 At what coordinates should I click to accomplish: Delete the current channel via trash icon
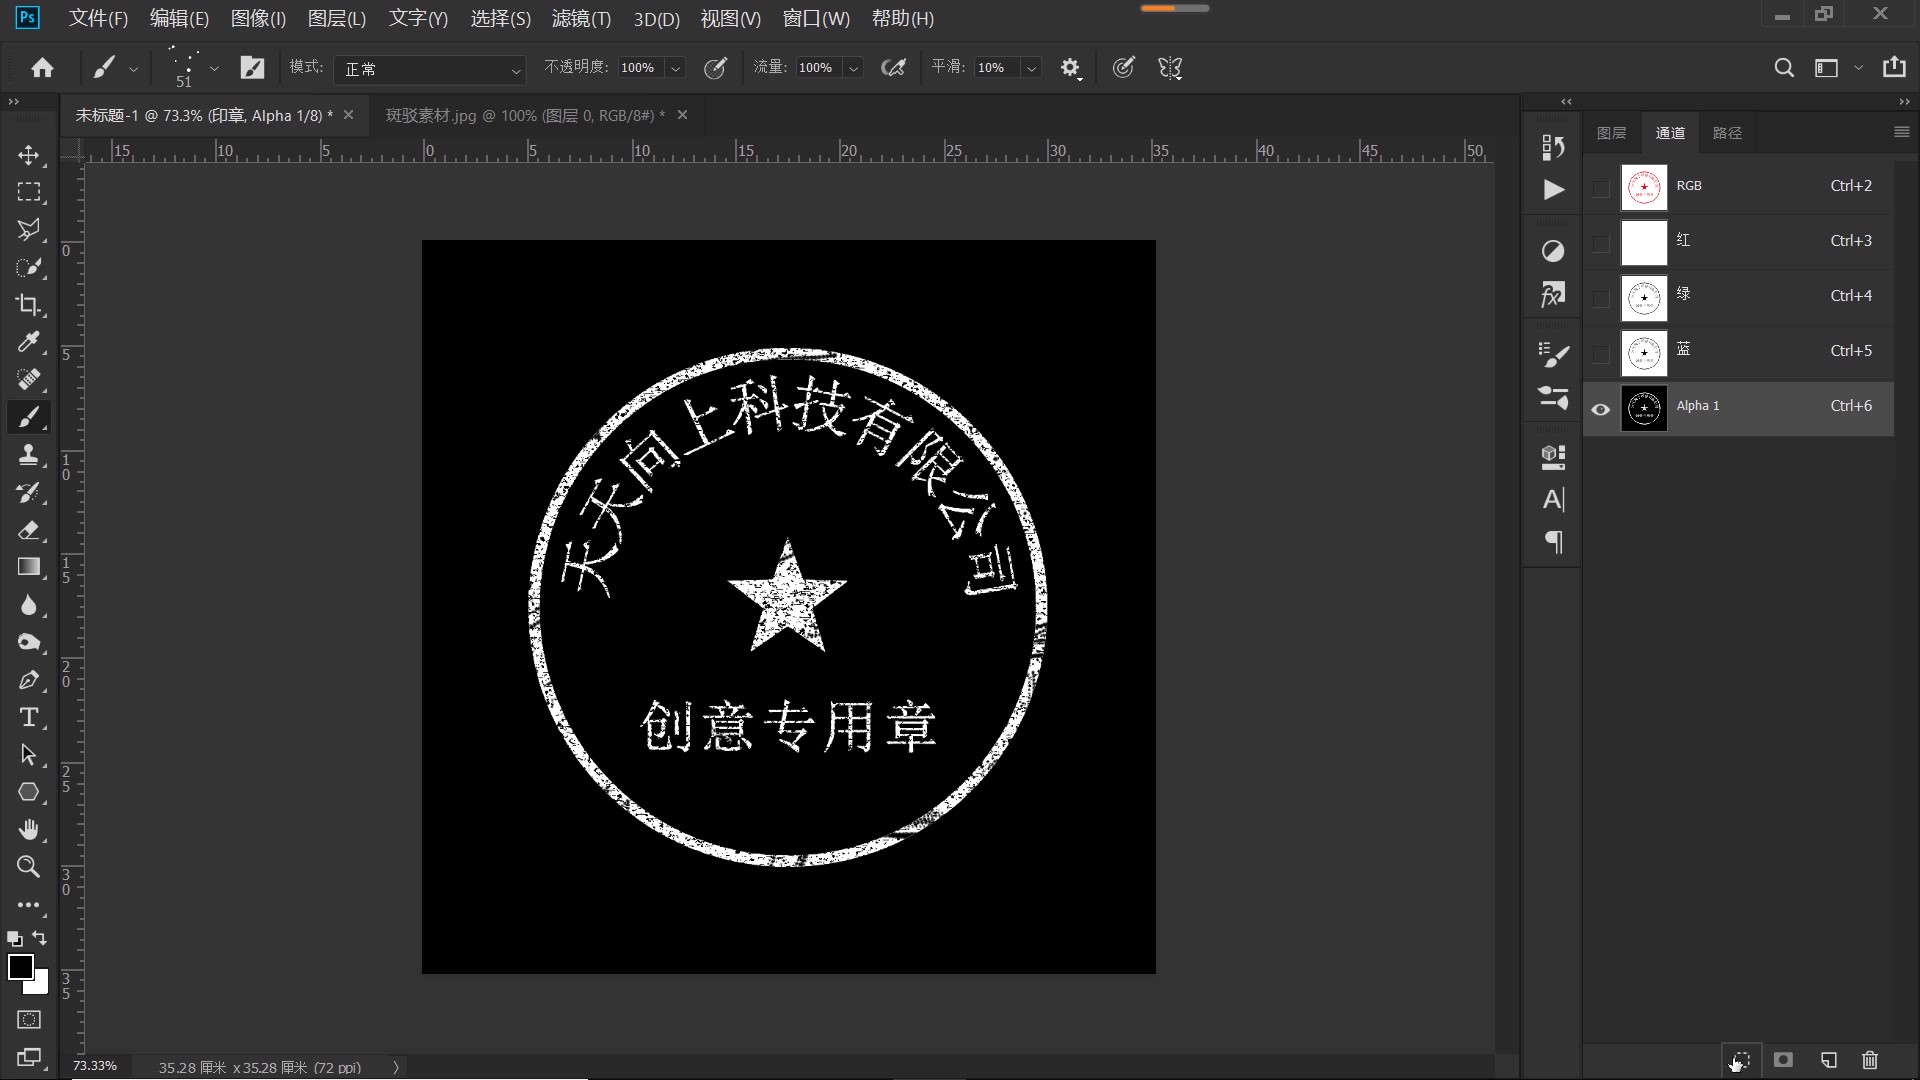click(x=1869, y=1060)
